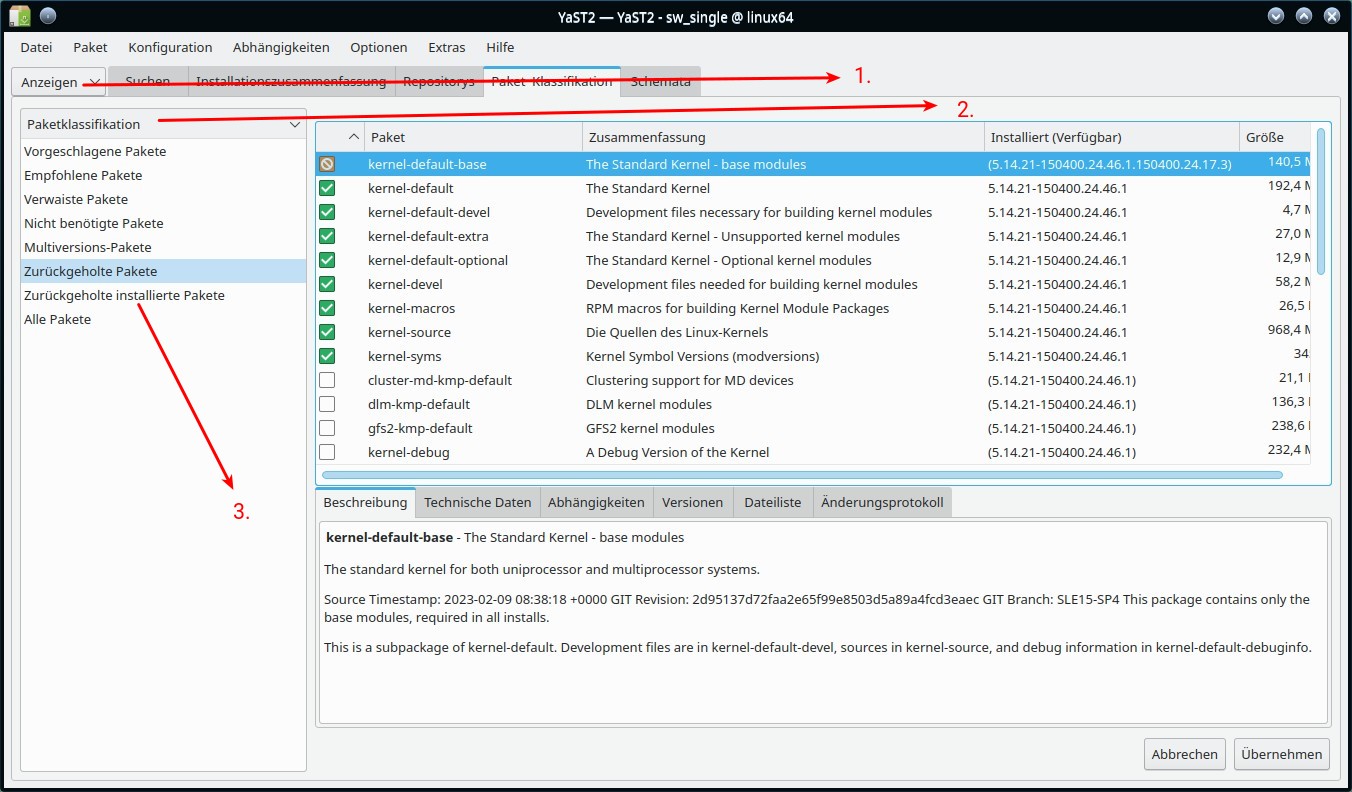Screen dimensions: 1352x792
Task: Switch to the Schemata tab
Action: click(x=661, y=82)
